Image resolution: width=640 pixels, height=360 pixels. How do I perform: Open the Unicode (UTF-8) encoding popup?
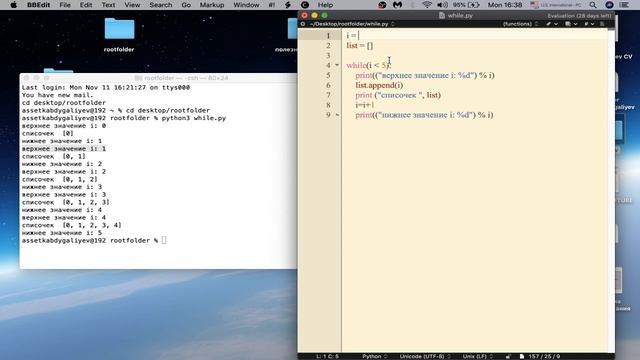point(425,356)
